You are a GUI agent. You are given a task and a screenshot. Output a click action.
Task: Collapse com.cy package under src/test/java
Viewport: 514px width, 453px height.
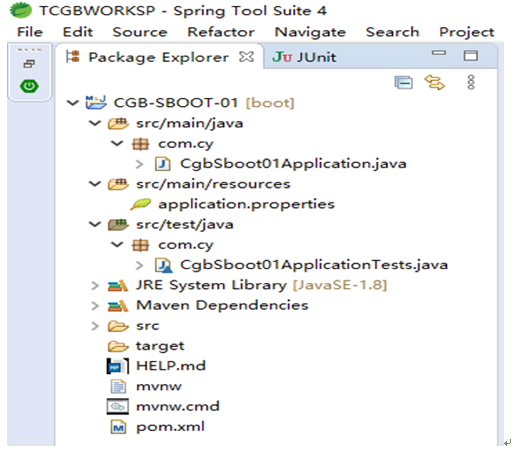click(117, 245)
